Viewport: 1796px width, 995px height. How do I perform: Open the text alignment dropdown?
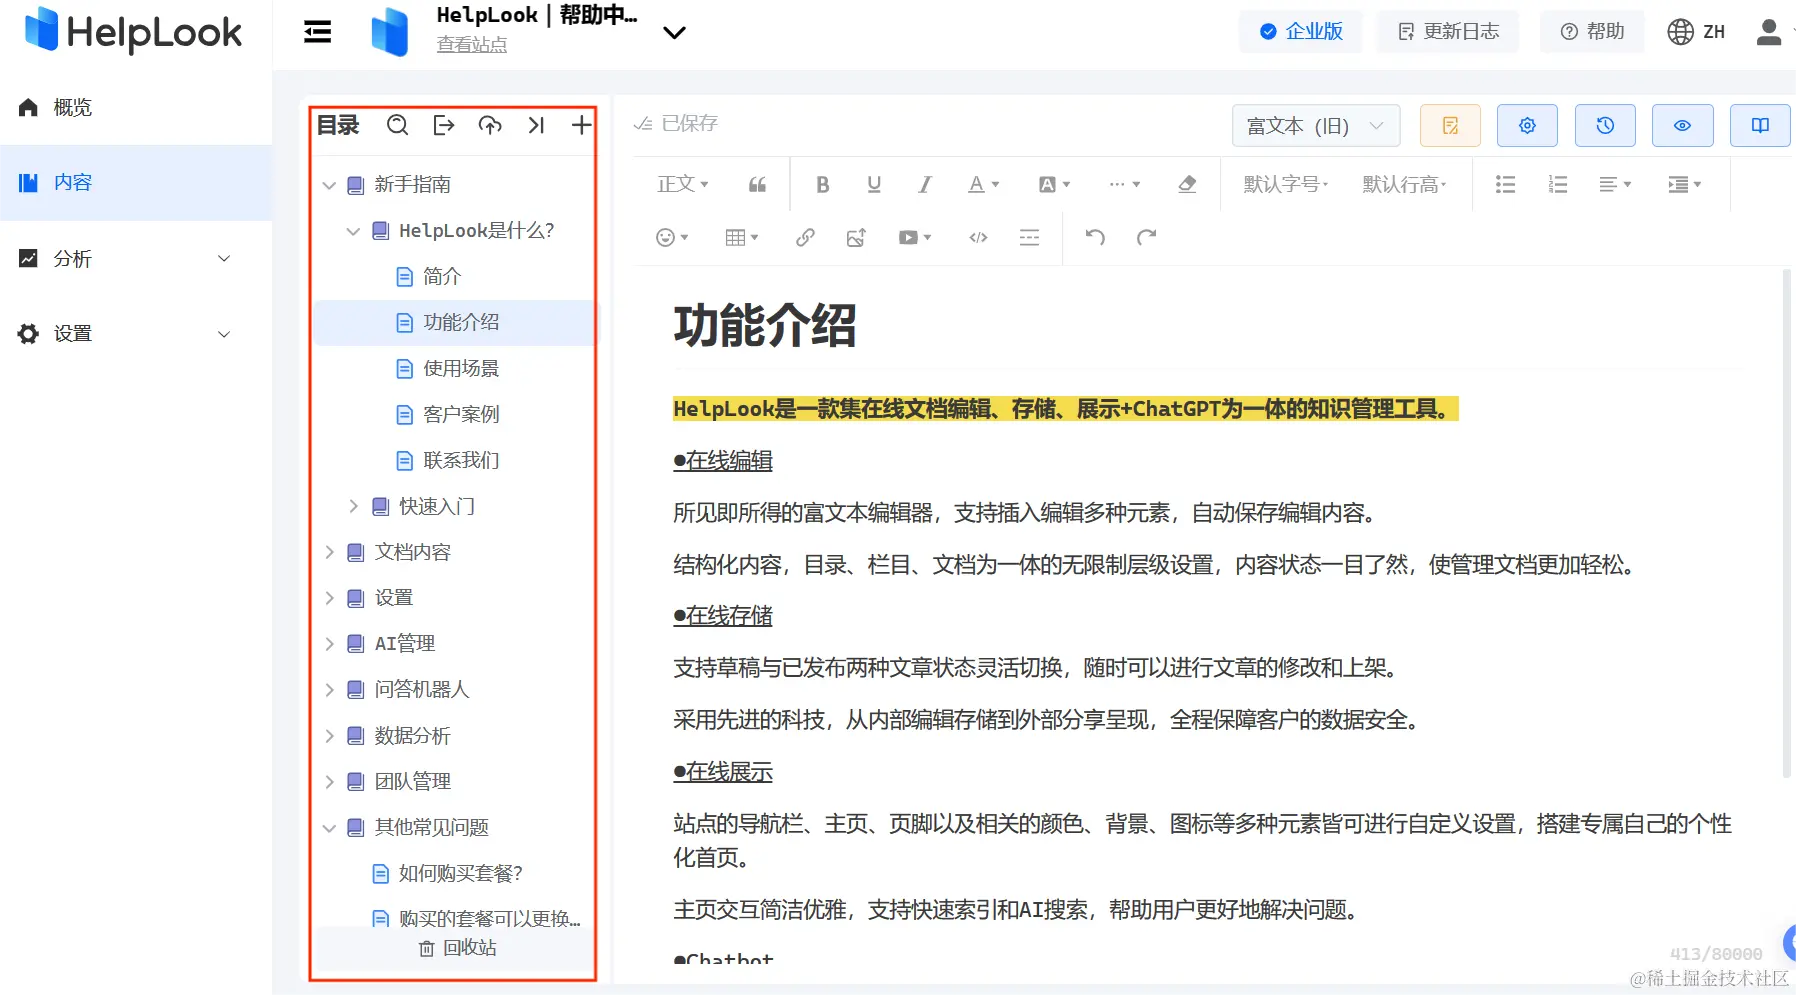[1615, 184]
